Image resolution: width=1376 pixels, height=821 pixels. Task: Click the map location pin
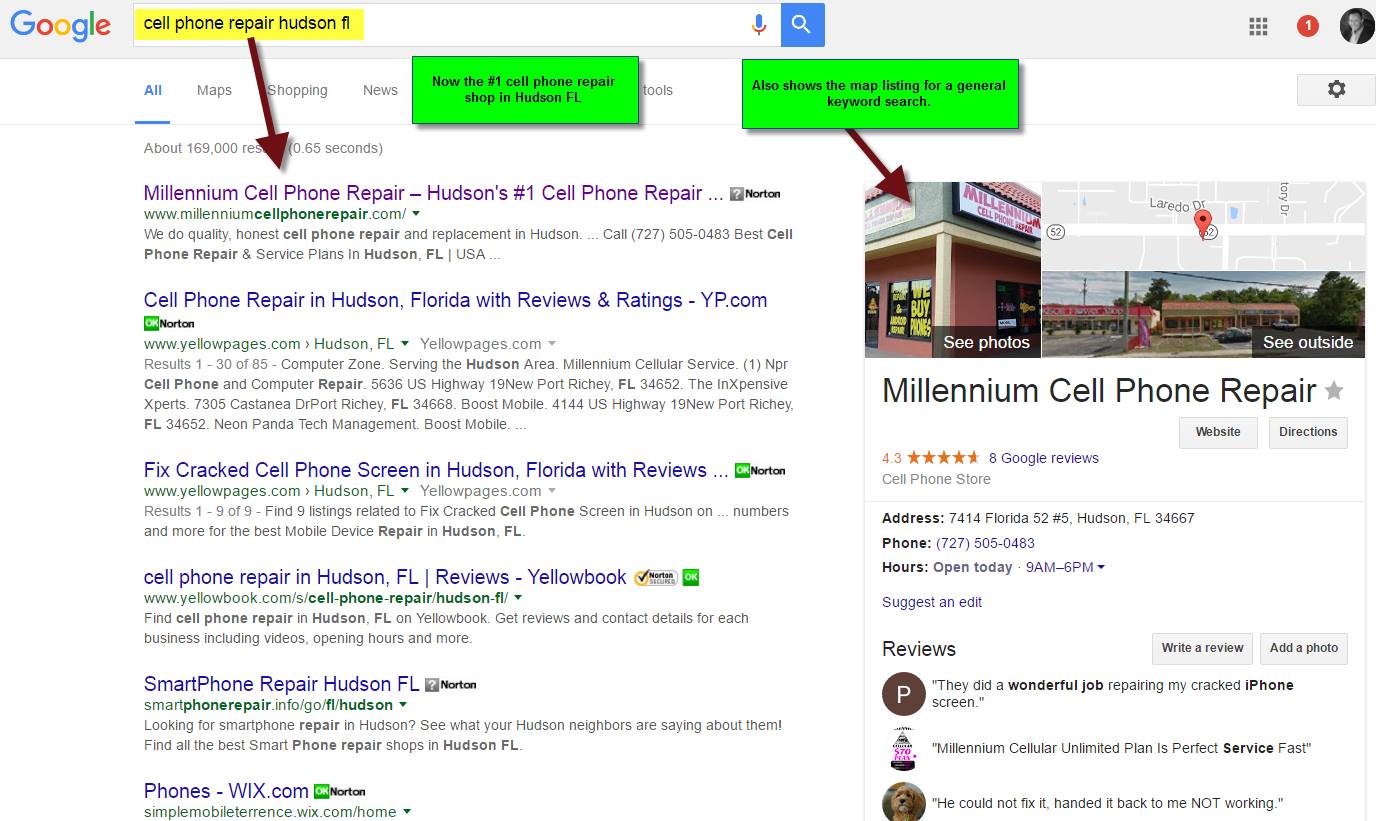pos(1203,223)
